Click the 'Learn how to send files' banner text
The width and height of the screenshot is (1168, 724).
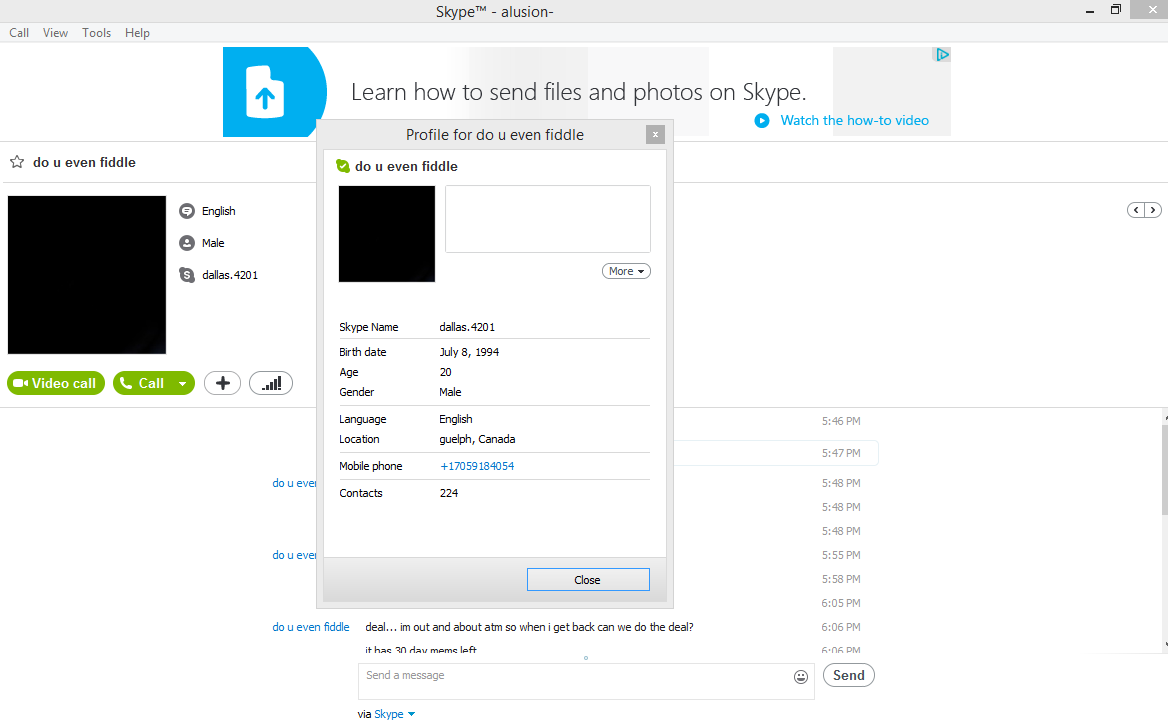(578, 92)
